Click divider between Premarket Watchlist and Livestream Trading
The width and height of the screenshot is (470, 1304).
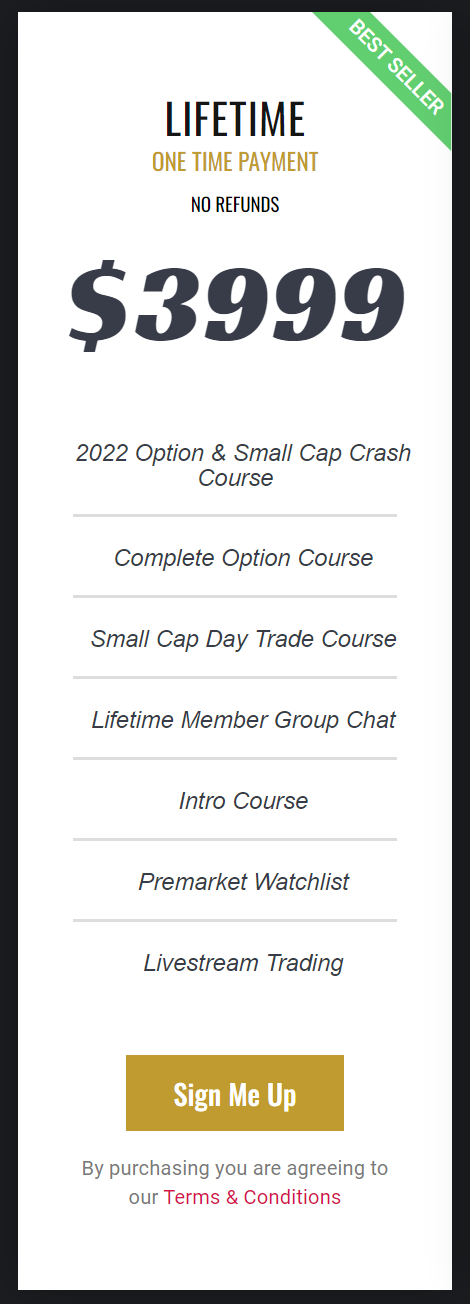tap(235, 921)
